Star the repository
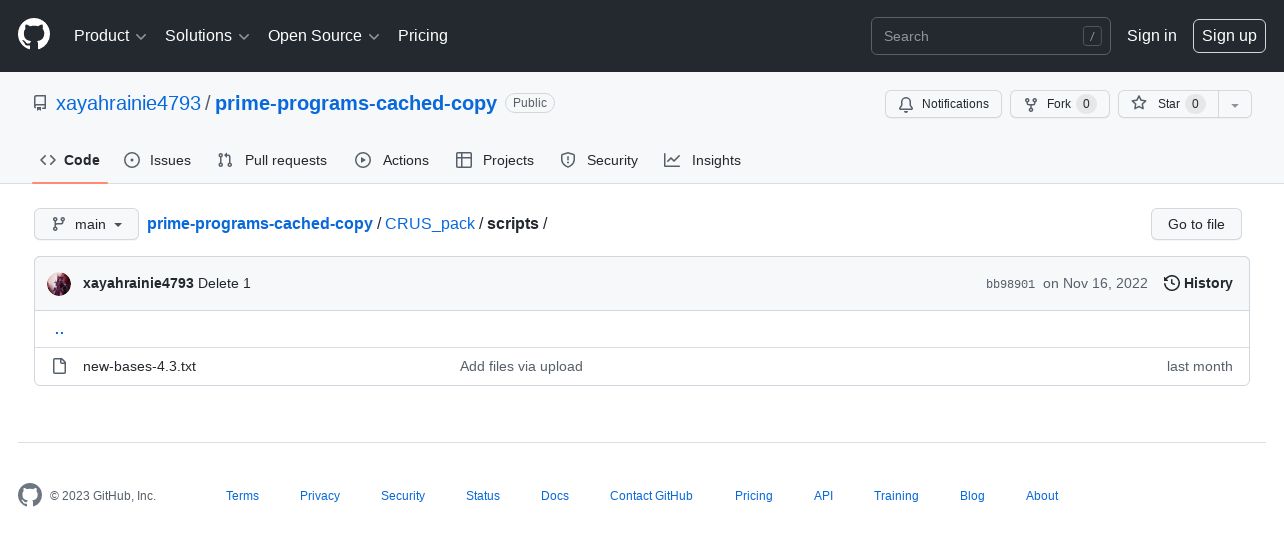The width and height of the screenshot is (1284, 557). pyautogui.click(x=1168, y=104)
